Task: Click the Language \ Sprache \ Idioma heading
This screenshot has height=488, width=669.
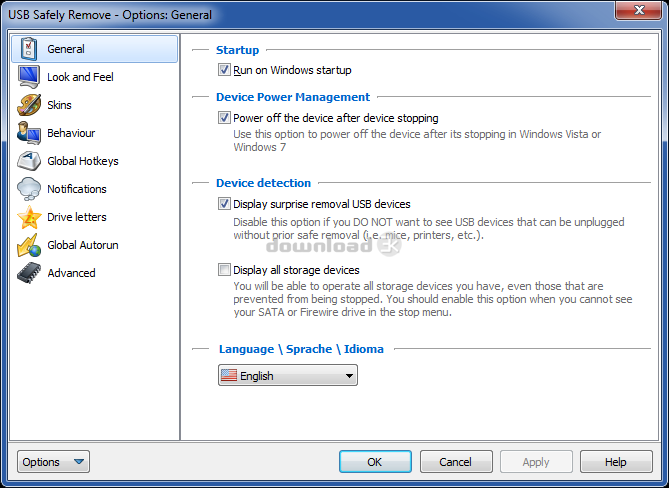Action: (301, 349)
